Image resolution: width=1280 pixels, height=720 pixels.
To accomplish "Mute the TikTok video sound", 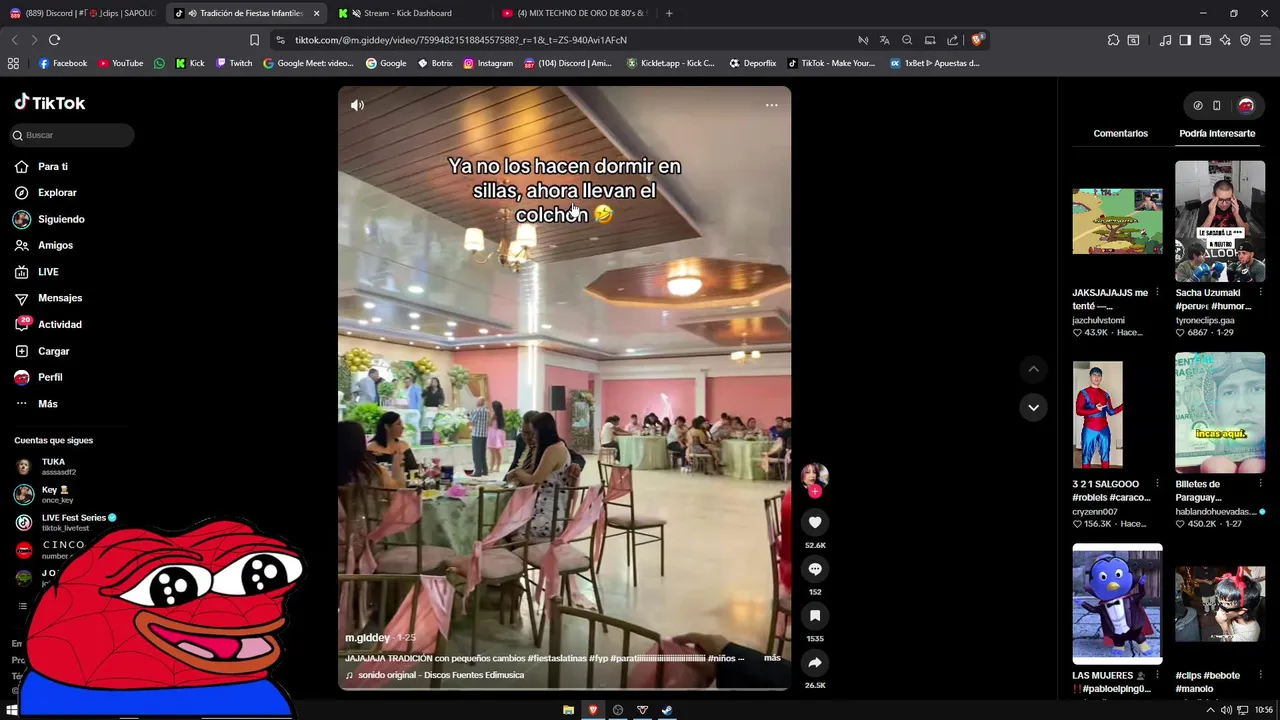I will [x=357, y=105].
